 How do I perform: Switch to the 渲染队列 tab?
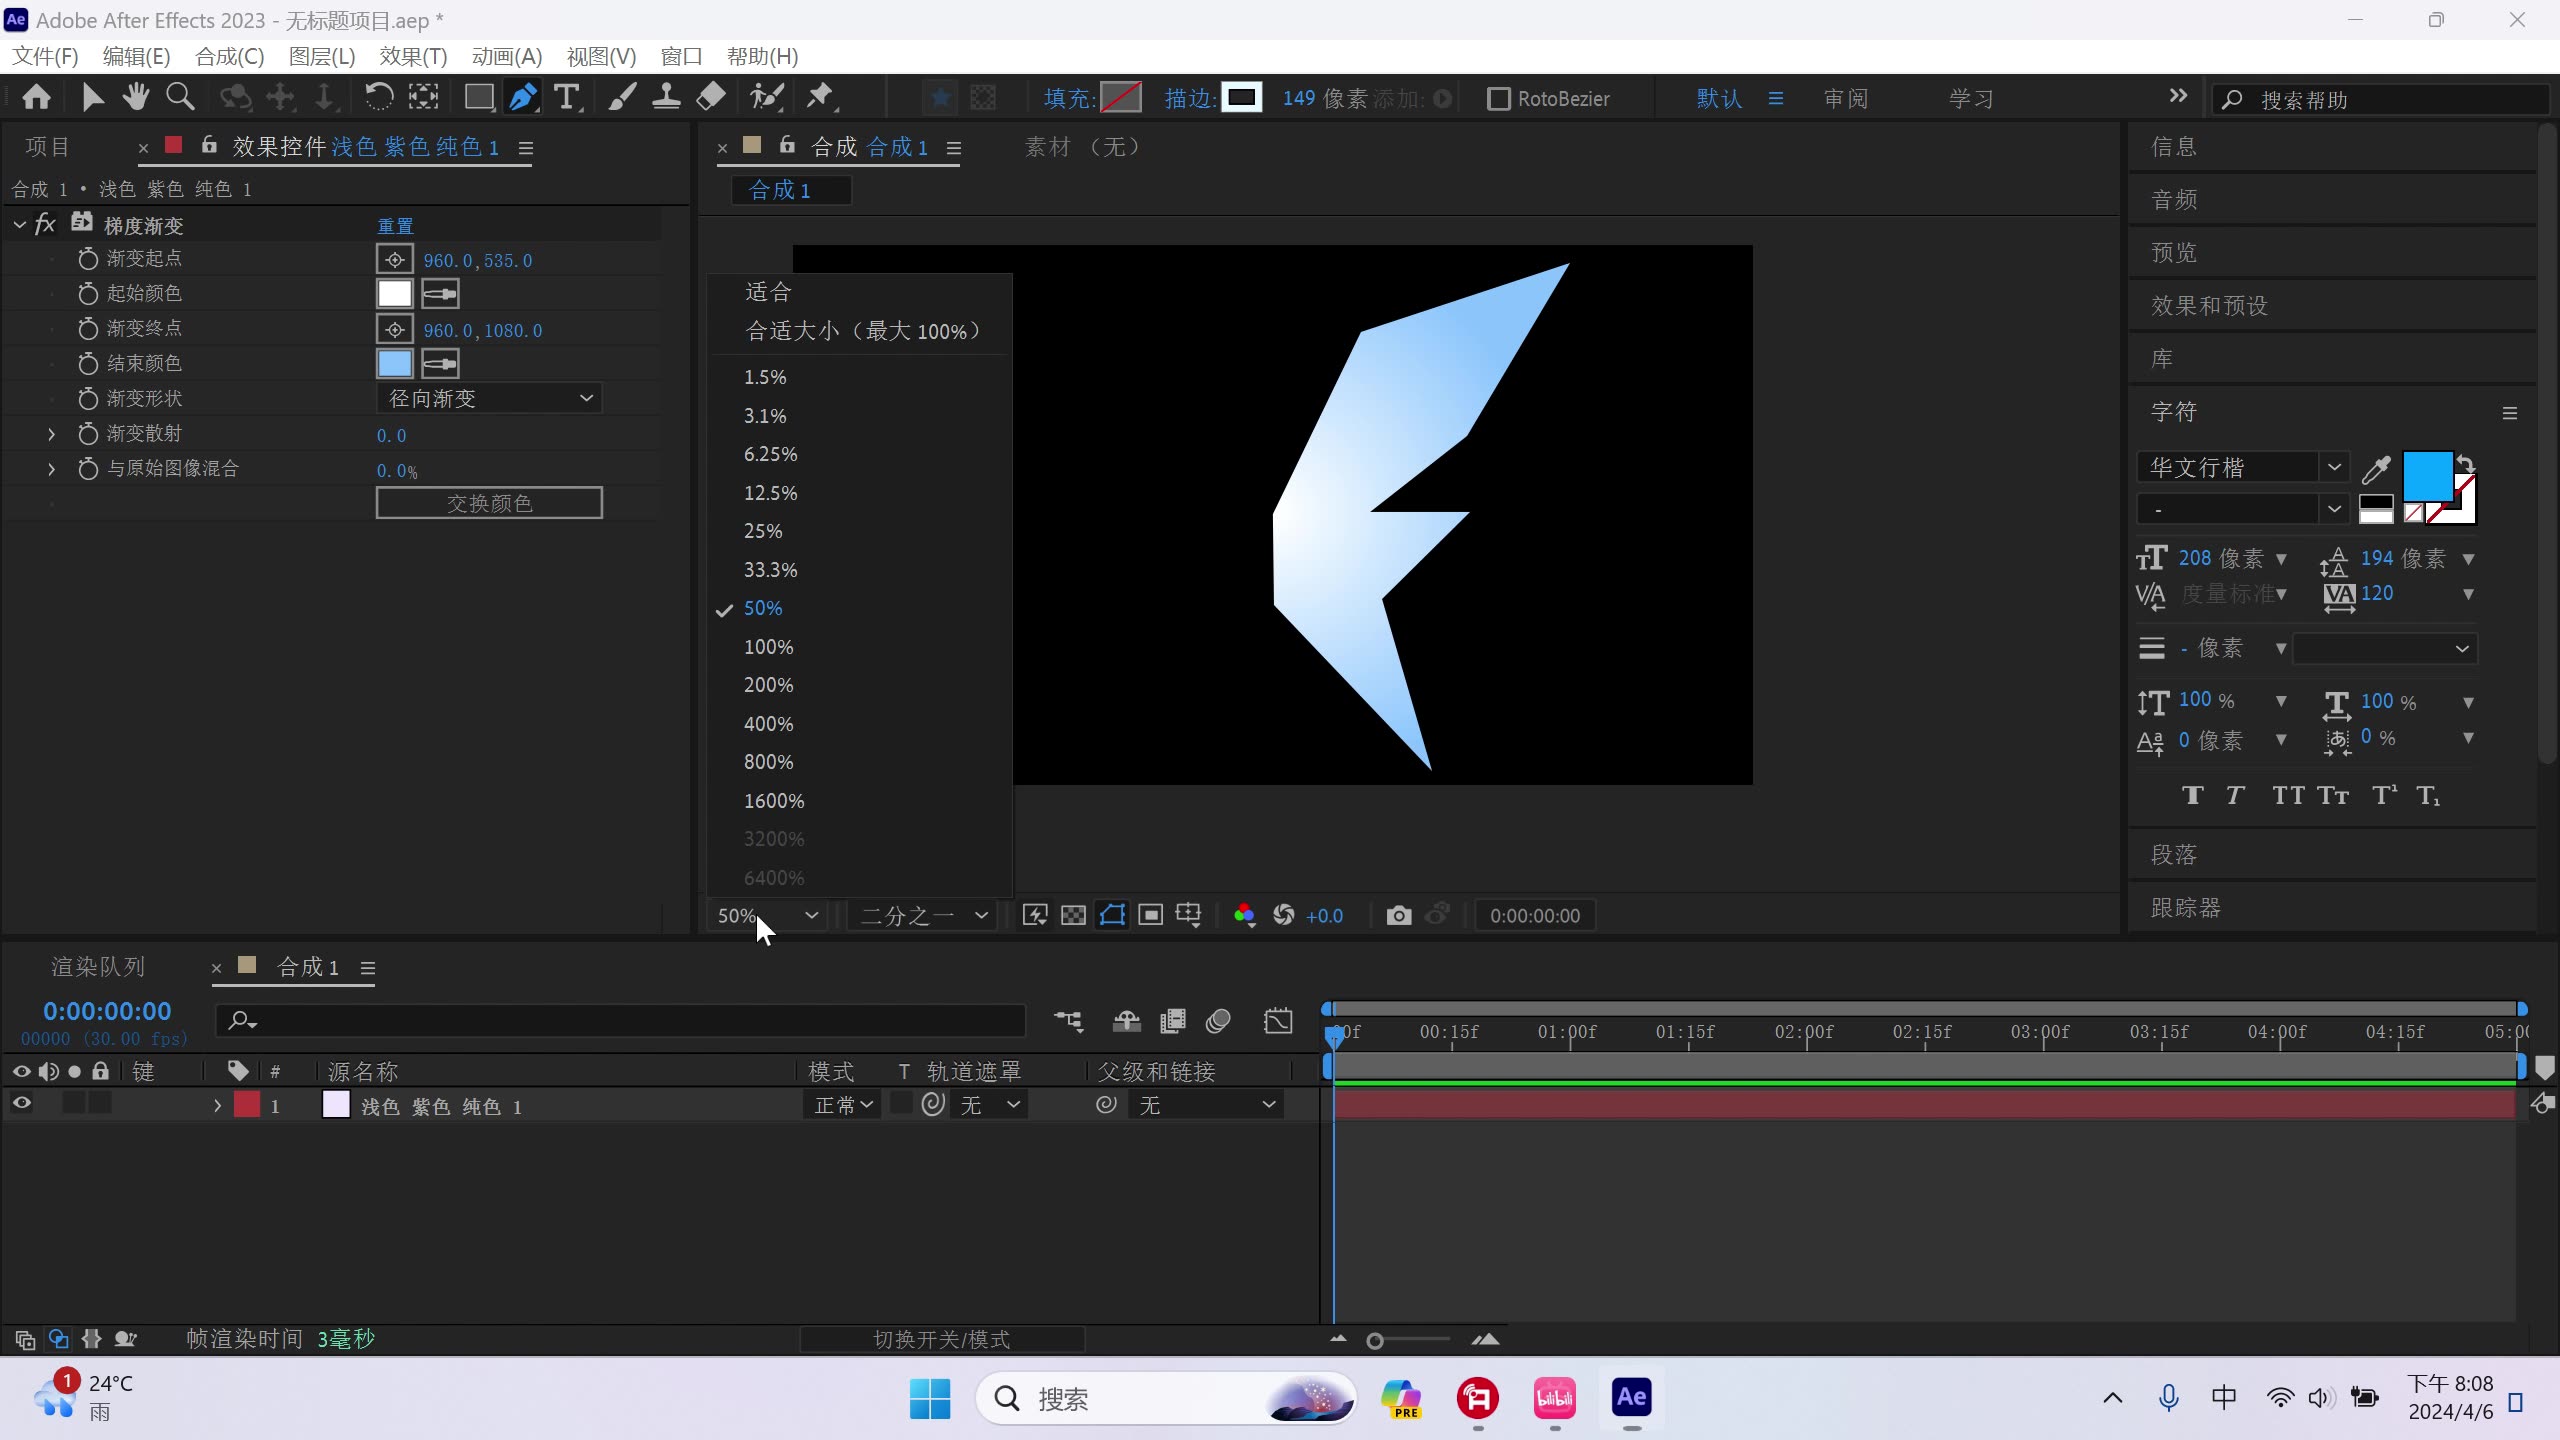click(98, 967)
